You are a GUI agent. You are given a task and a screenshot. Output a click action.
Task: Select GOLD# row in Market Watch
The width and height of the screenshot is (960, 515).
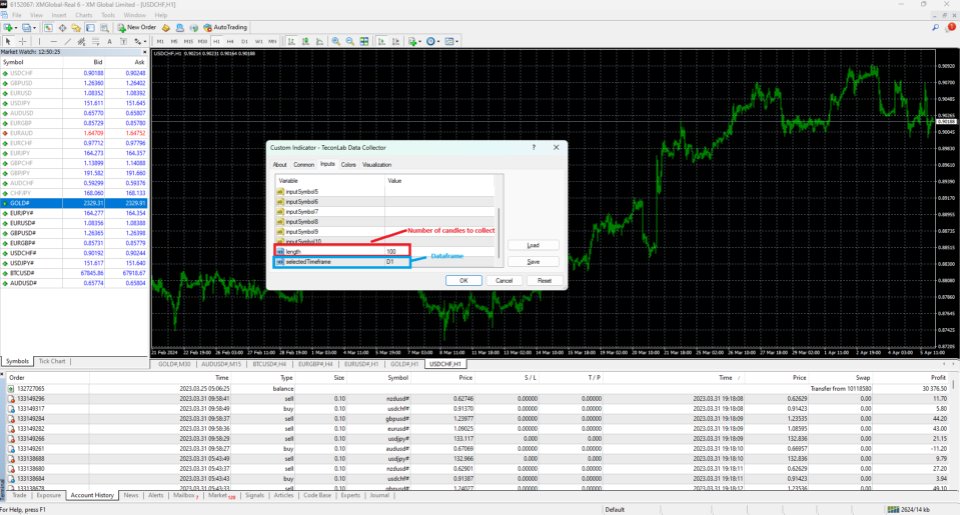pyautogui.click(x=73, y=203)
